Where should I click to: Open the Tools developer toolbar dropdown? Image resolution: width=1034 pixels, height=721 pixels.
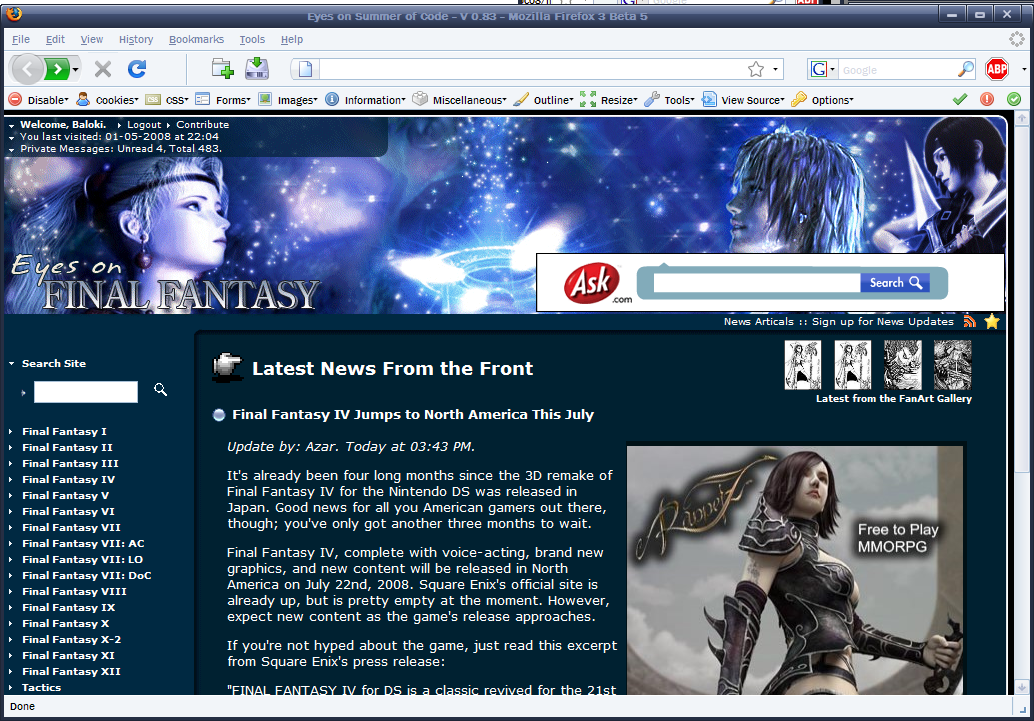coord(670,100)
